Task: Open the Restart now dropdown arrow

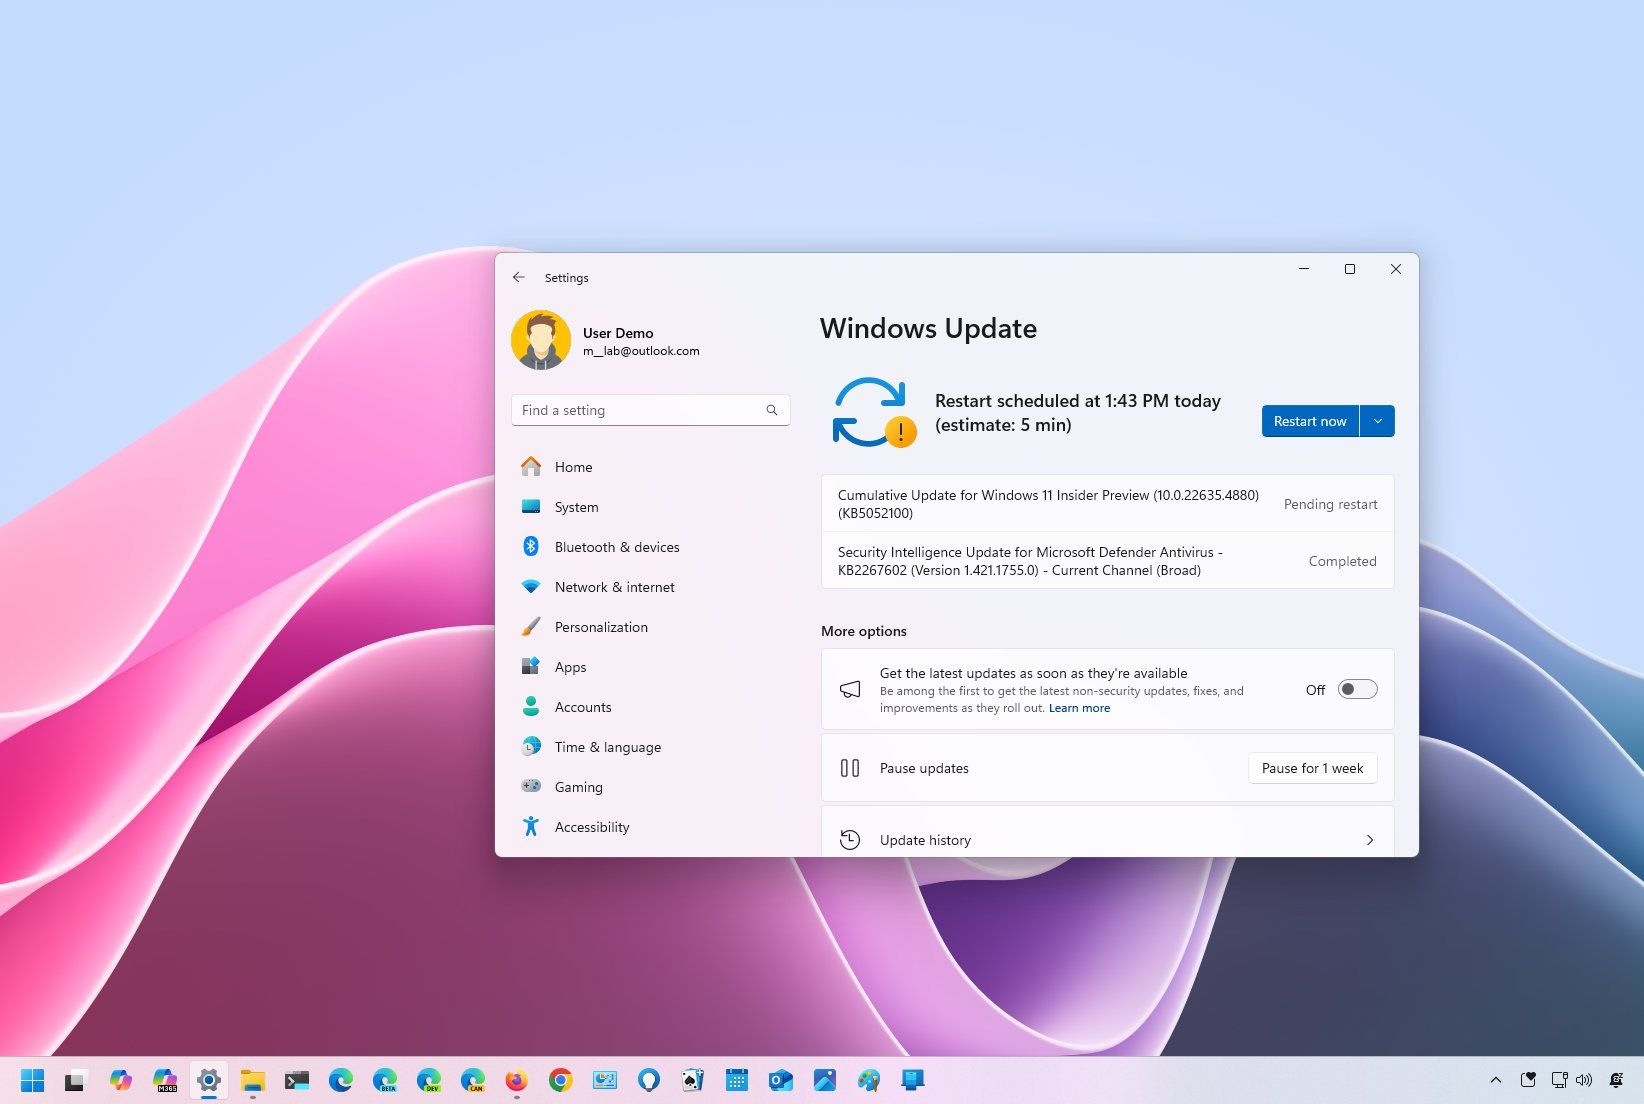Action: tap(1378, 421)
